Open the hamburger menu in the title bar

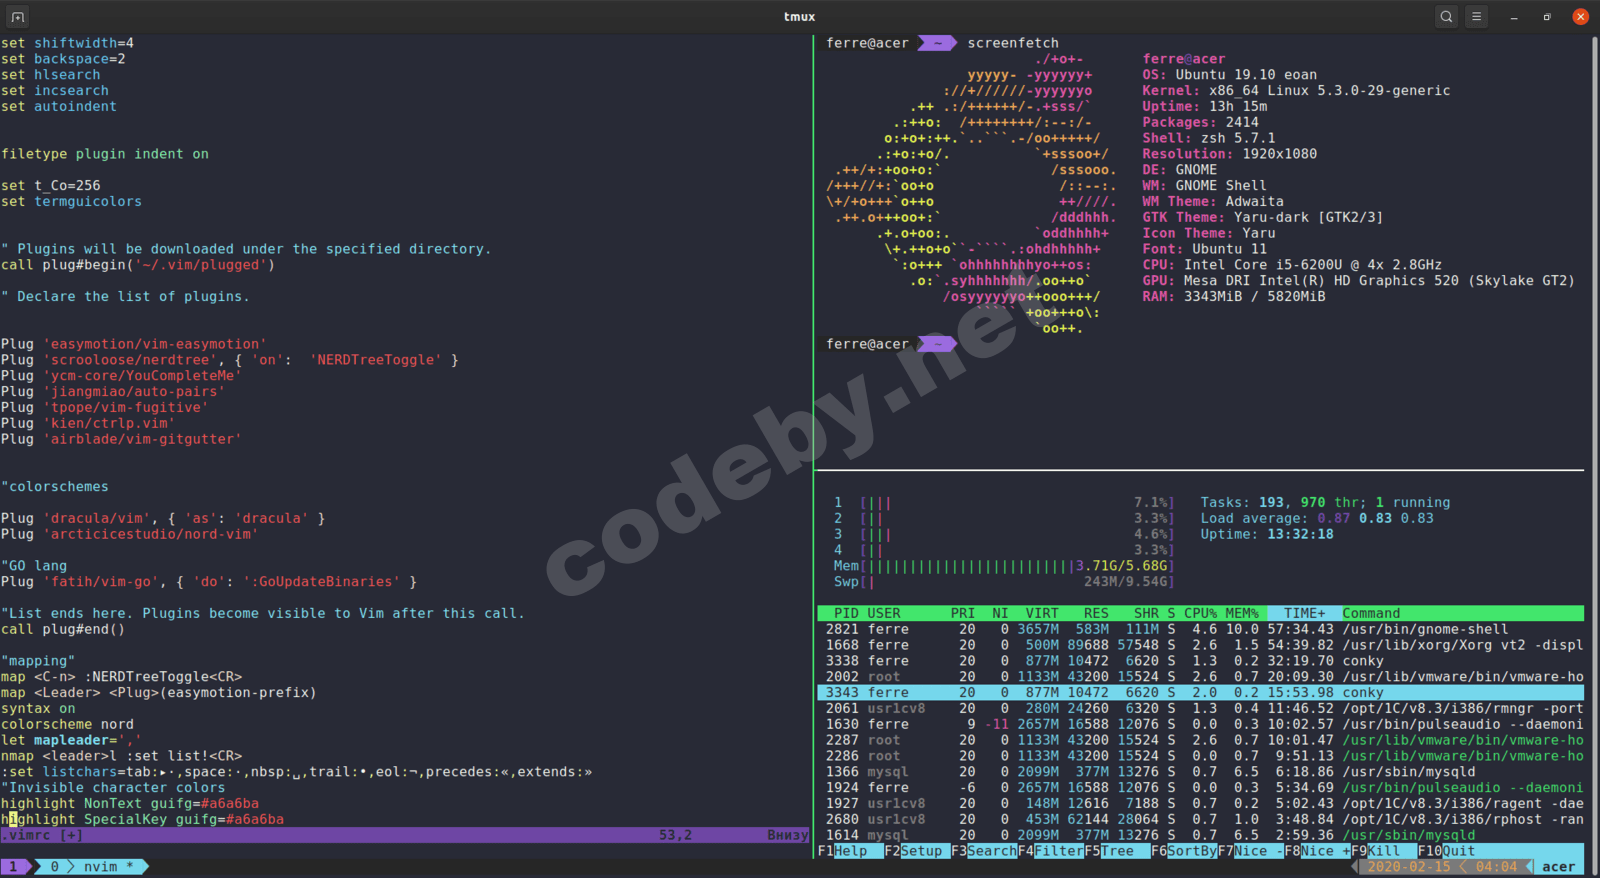(x=1476, y=17)
